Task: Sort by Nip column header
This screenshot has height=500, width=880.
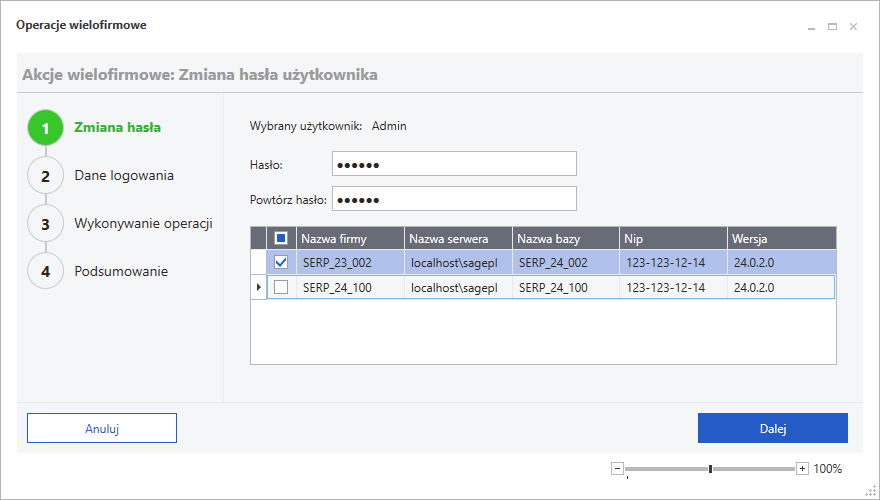Action: pos(673,238)
